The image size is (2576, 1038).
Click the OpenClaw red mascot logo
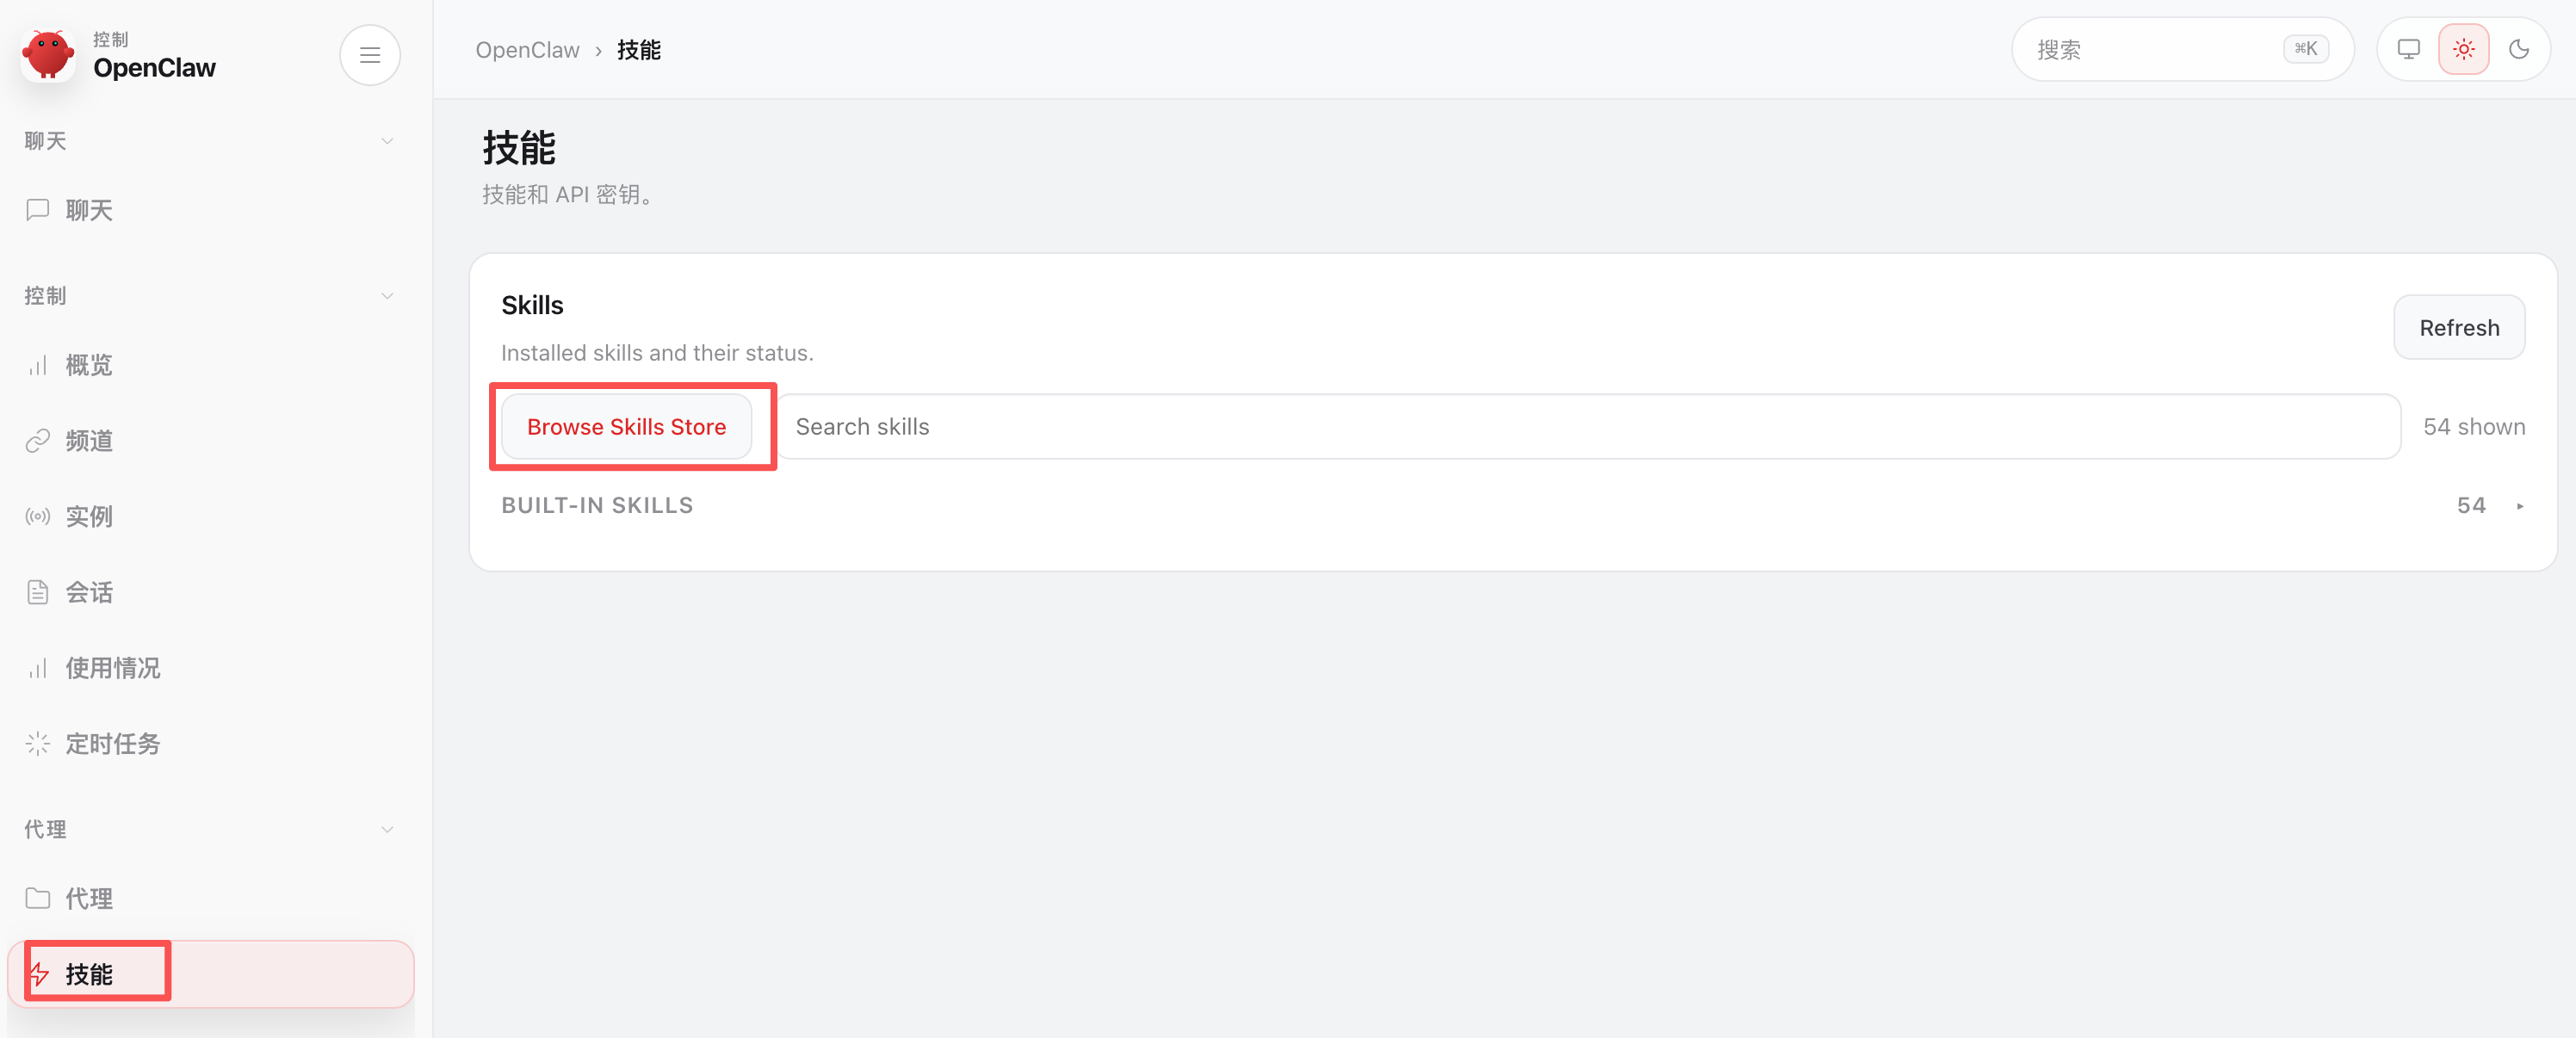(x=48, y=55)
